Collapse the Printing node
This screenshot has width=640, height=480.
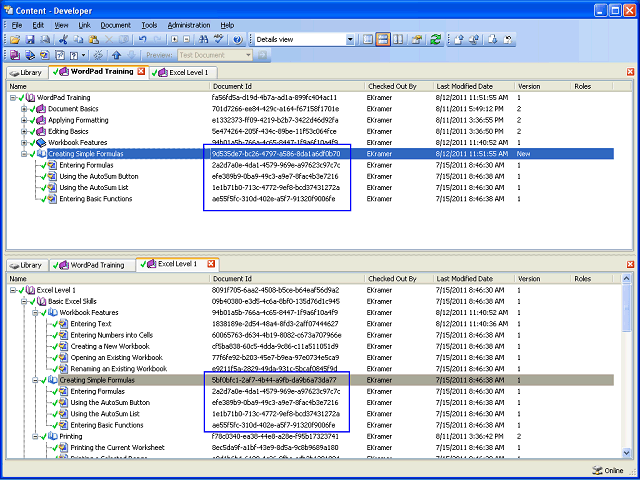point(36,436)
